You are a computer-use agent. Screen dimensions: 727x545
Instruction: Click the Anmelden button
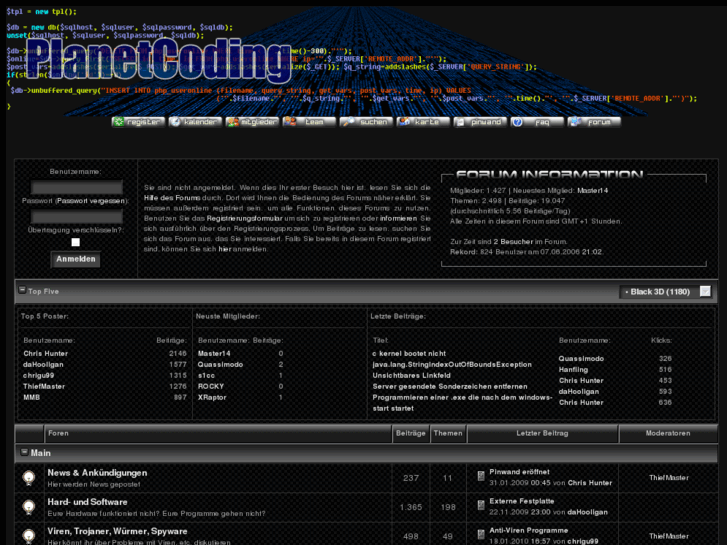76,259
